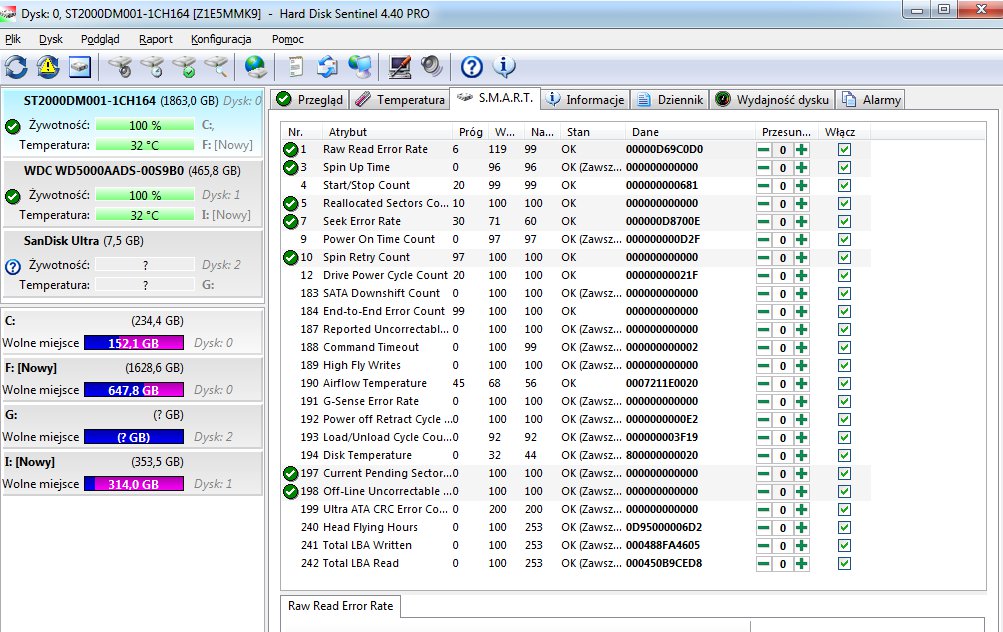Image resolution: width=1003 pixels, height=632 pixels.
Task: Toggle the Reallocated Sectors Count enable checkbox
Action: click(x=844, y=203)
